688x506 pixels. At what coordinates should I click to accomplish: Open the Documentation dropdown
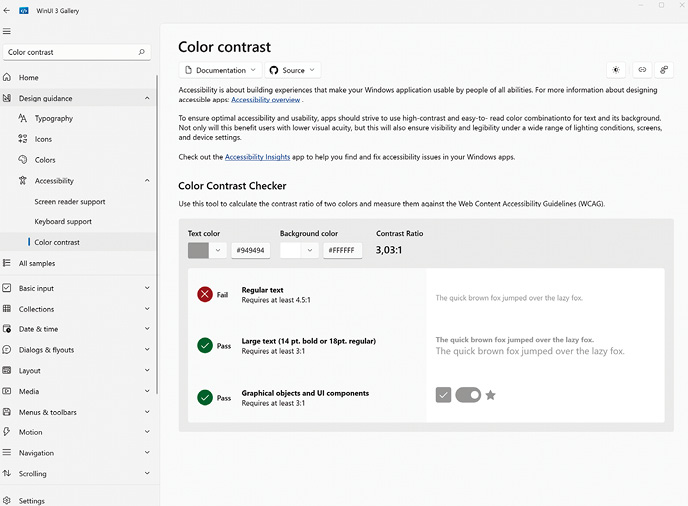[x=220, y=70]
